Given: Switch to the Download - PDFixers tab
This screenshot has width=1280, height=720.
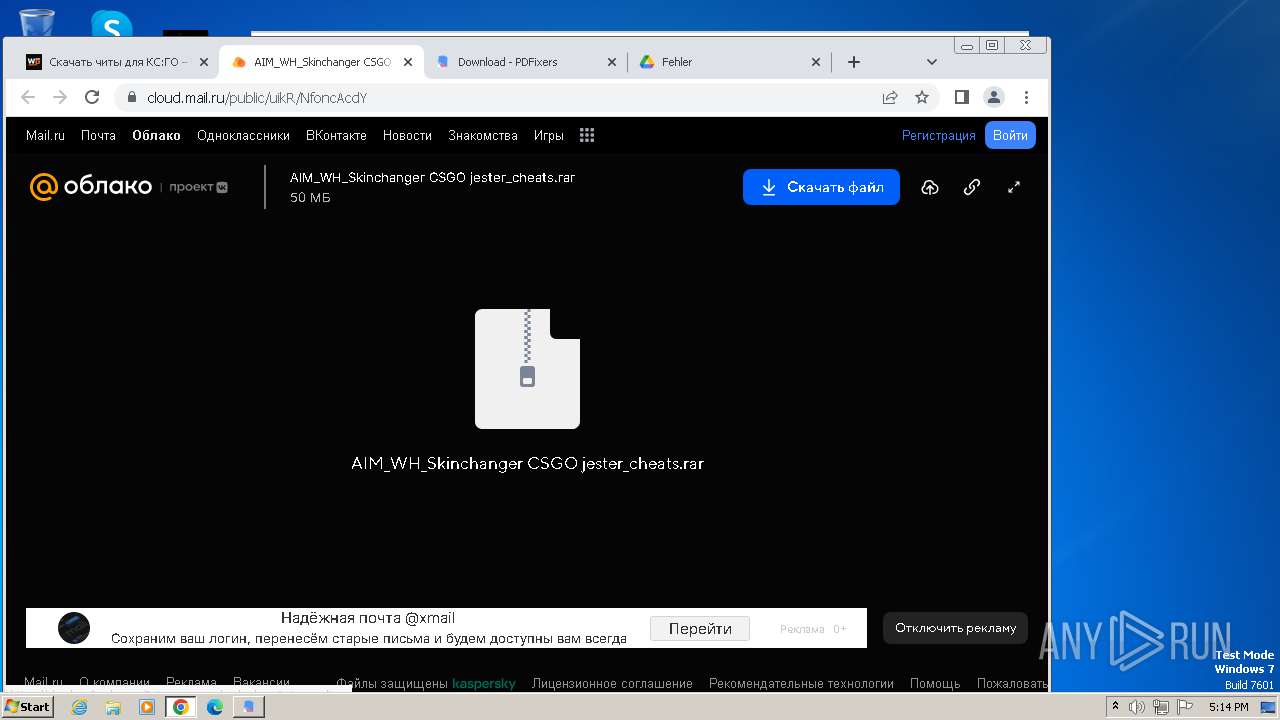Looking at the screenshot, I should (x=524, y=62).
